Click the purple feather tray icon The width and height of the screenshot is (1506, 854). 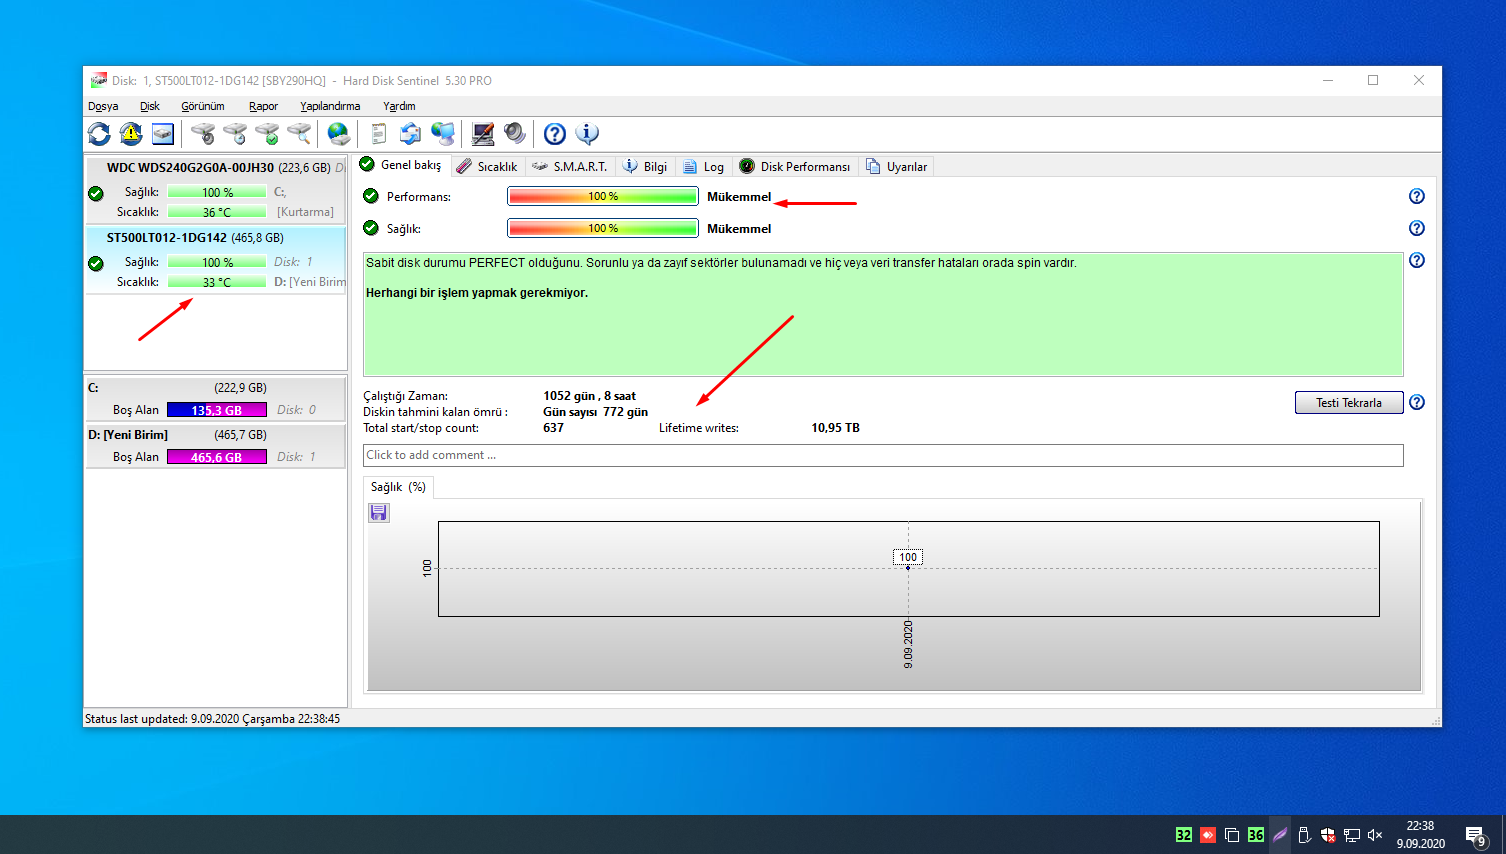pyautogui.click(x=1280, y=835)
